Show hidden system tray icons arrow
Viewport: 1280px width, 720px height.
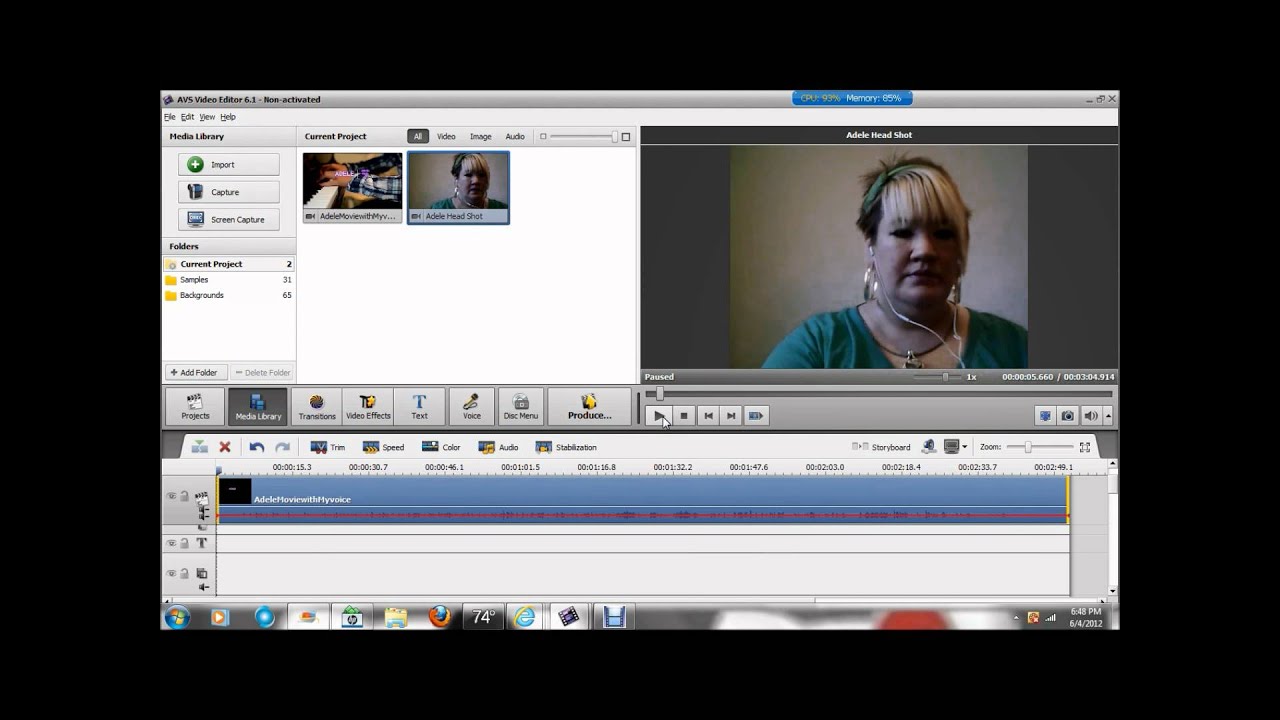click(x=1015, y=618)
